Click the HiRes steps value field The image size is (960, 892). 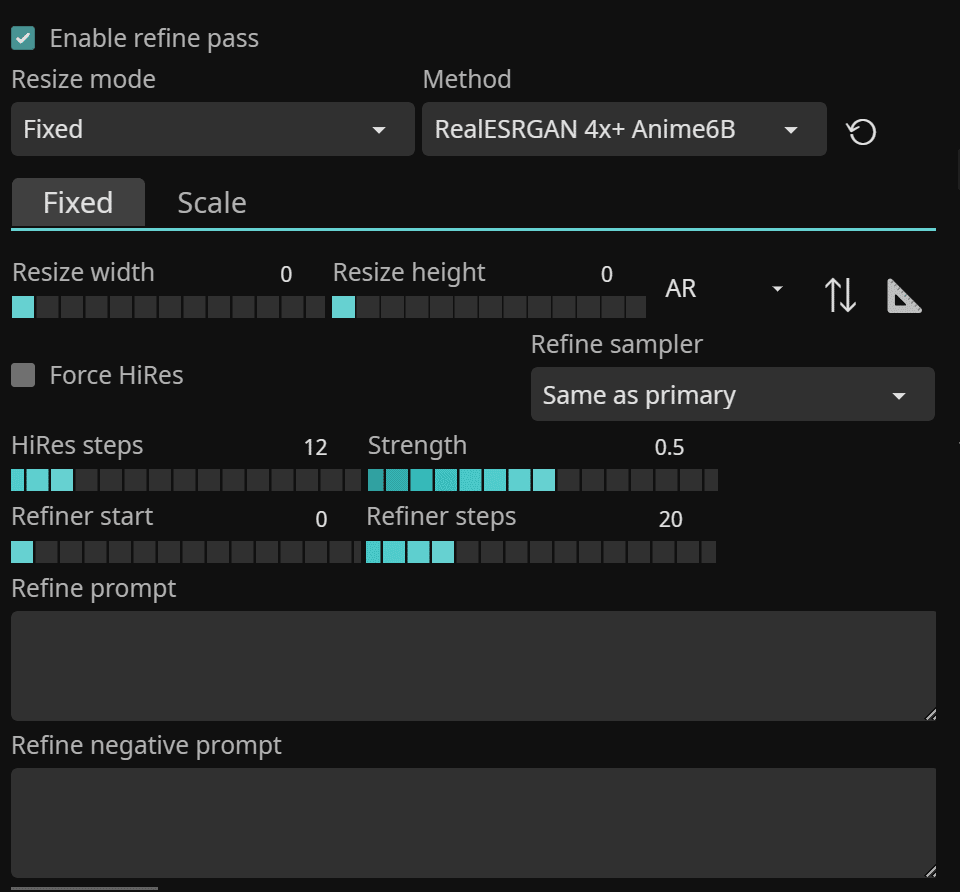[315, 447]
